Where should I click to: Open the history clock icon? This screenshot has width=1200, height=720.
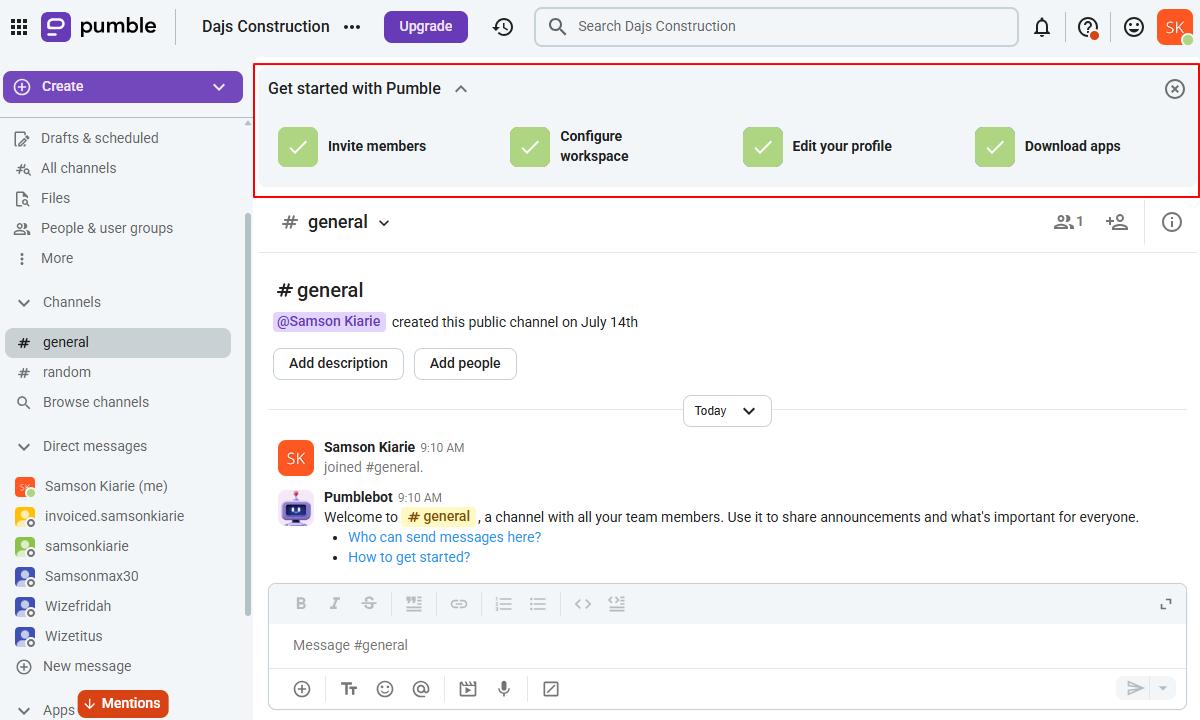click(x=503, y=27)
